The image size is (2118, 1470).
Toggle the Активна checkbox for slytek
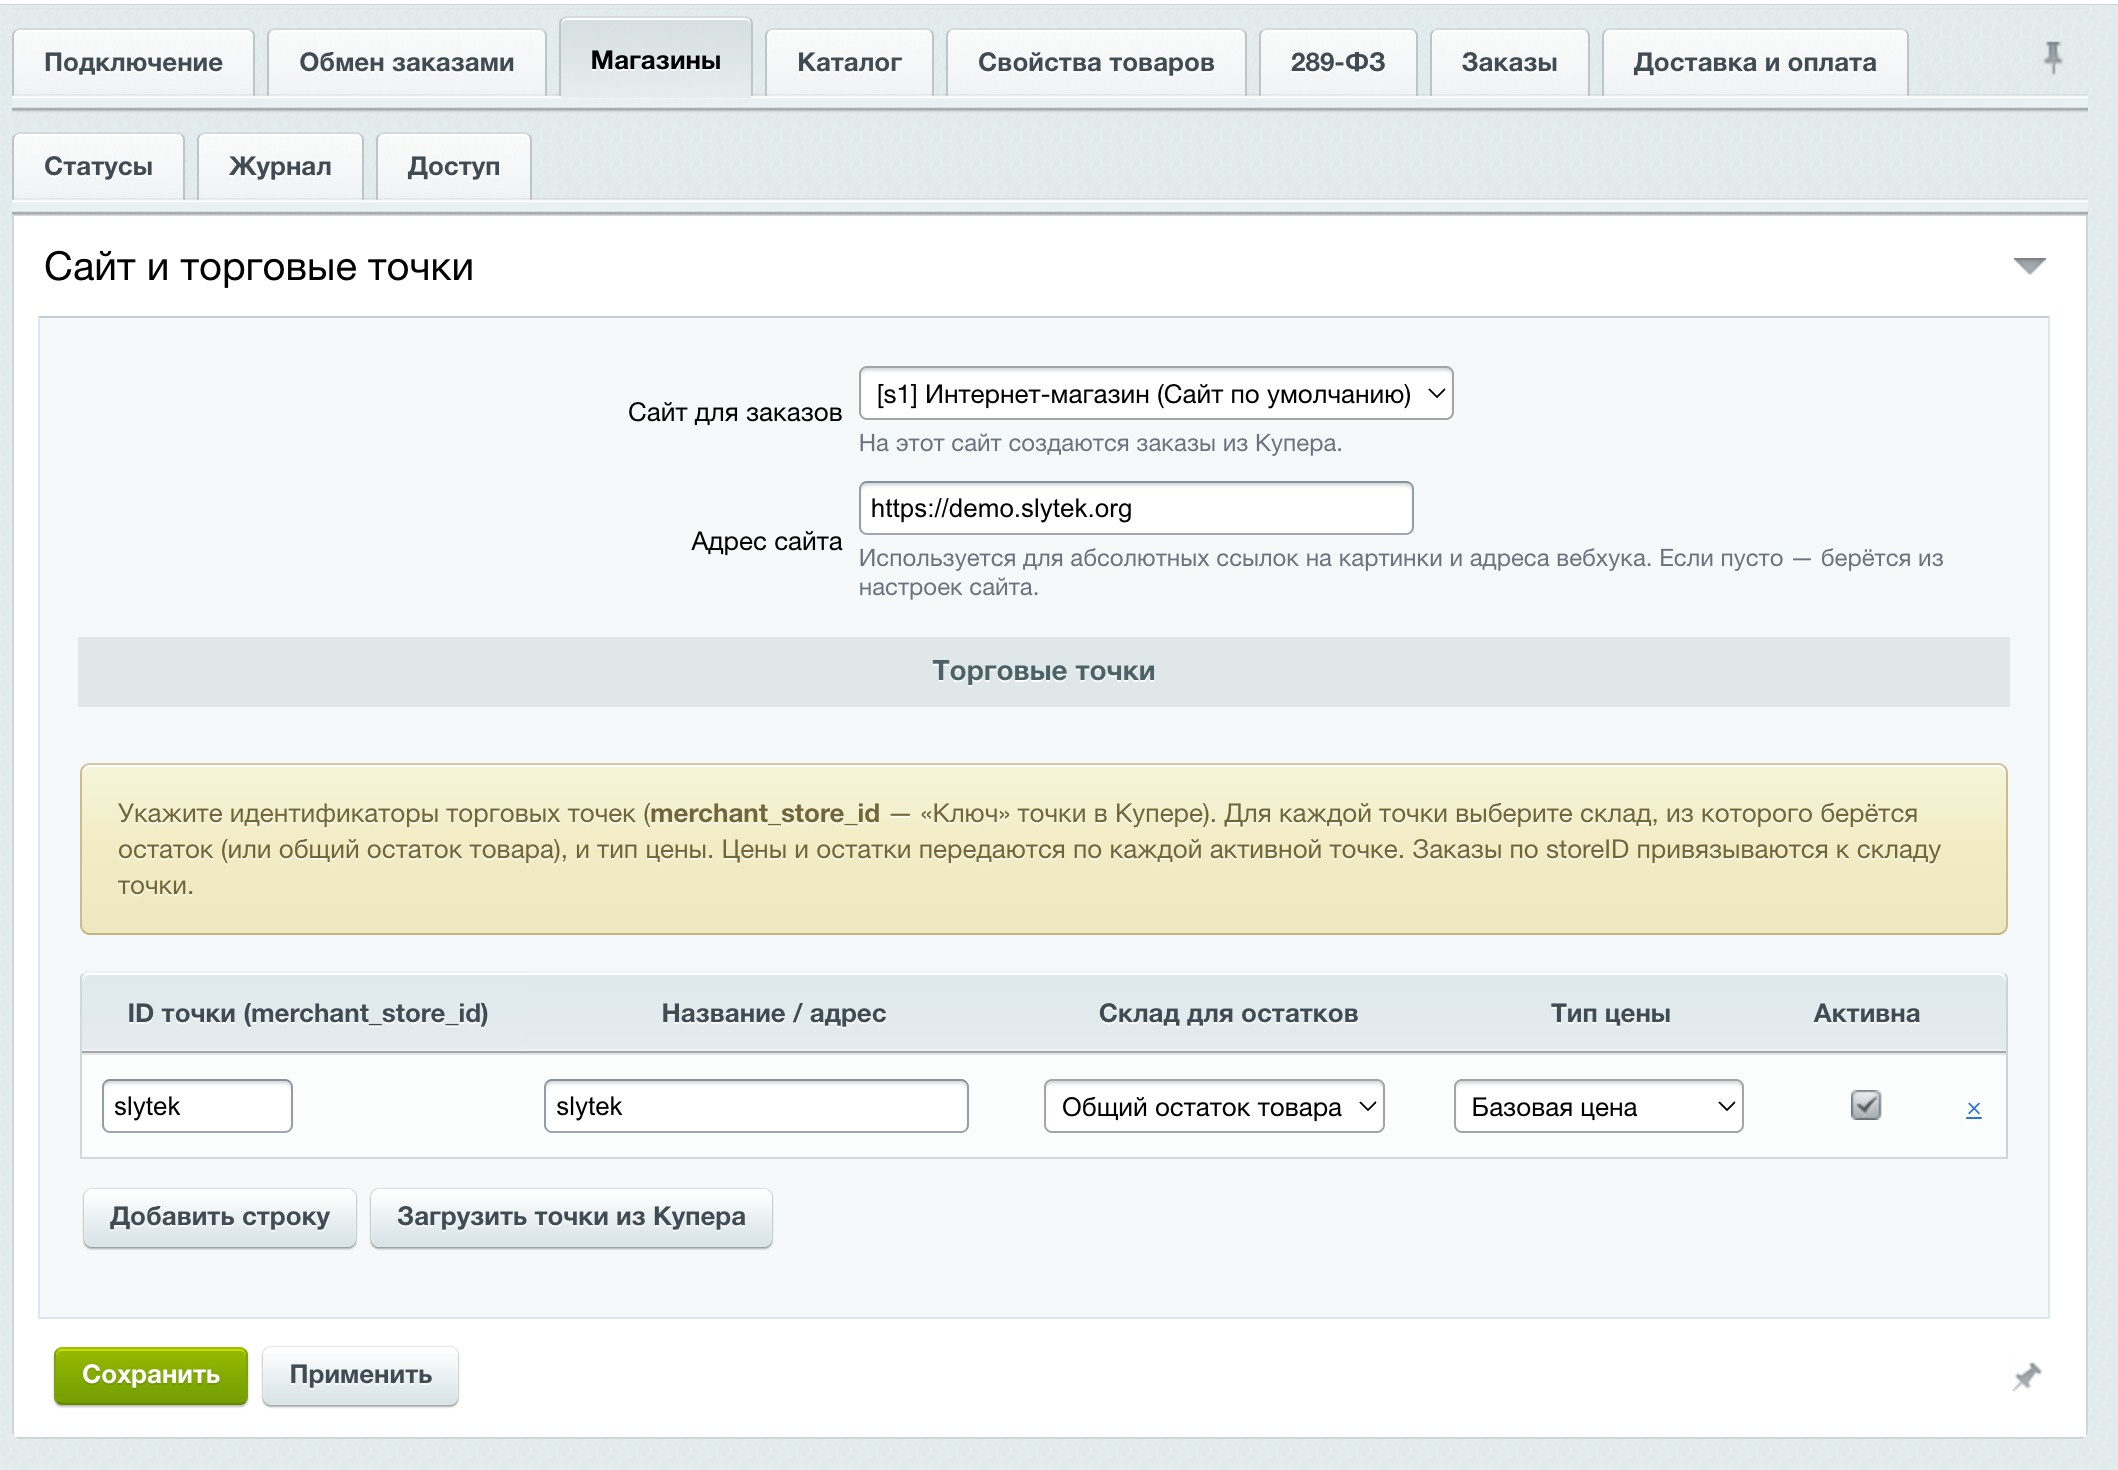(x=1866, y=1105)
